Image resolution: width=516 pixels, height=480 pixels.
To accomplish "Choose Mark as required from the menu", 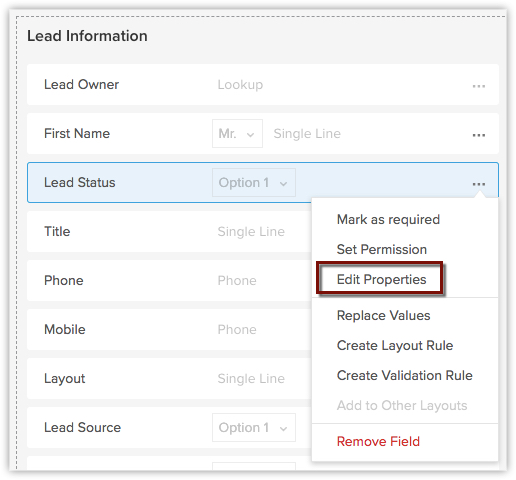I will click(x=388, y=220).
